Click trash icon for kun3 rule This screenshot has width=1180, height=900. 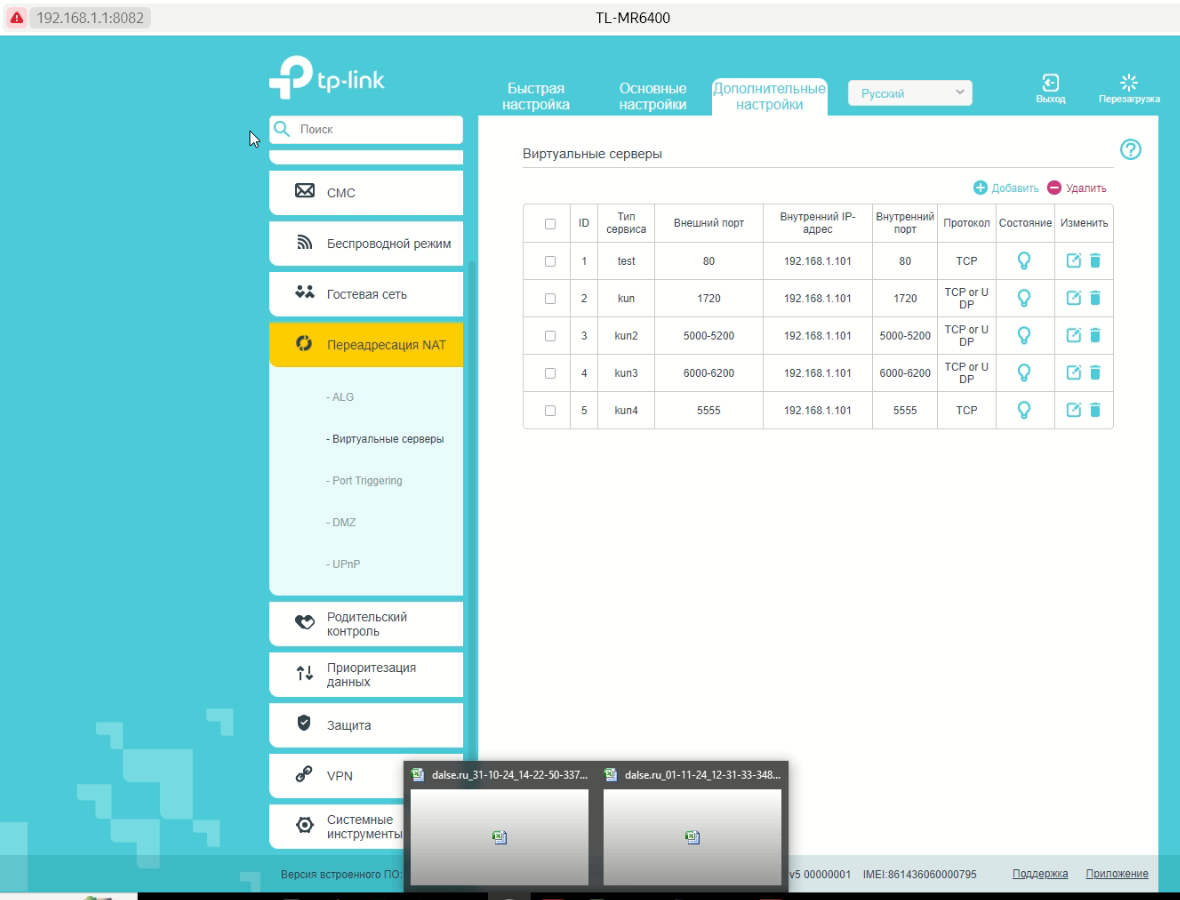(x=1095, y=373)
